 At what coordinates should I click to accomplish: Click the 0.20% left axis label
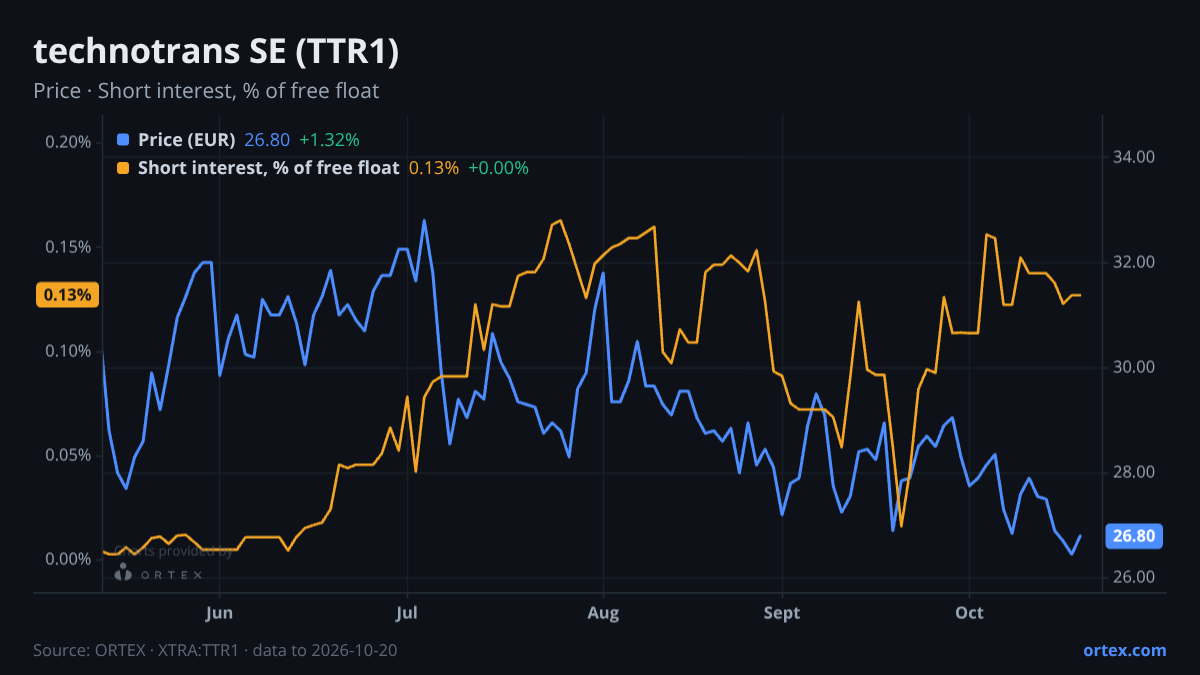point(68,142)
